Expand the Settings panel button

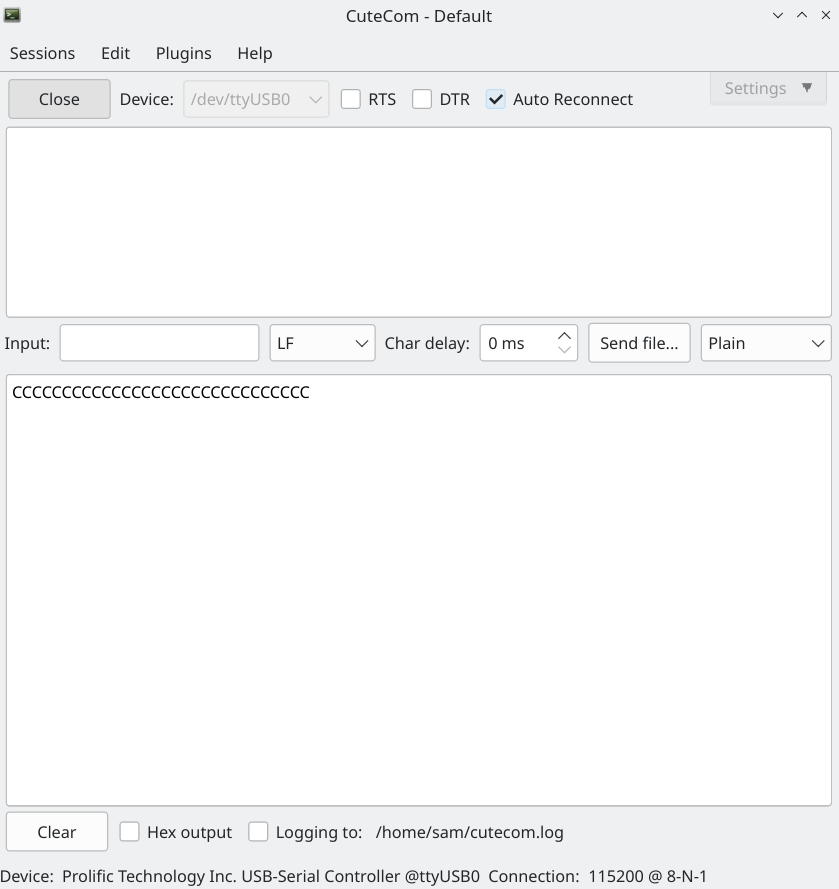(x=768, y=88)
